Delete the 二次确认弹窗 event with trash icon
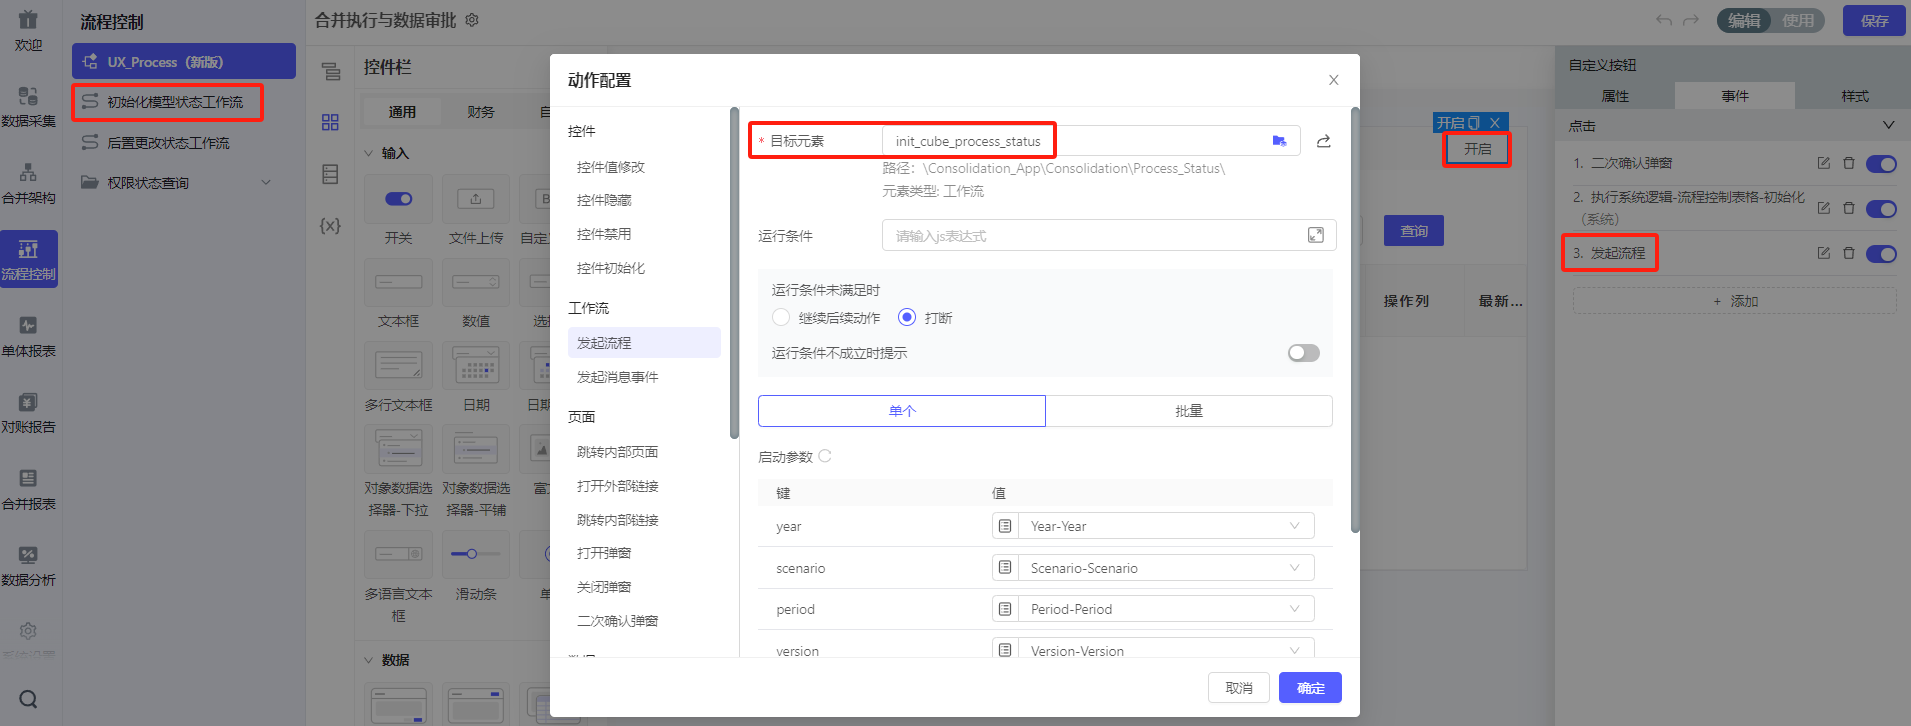The height and width of the screenshot is (726, 1911). click(1849, 163)
